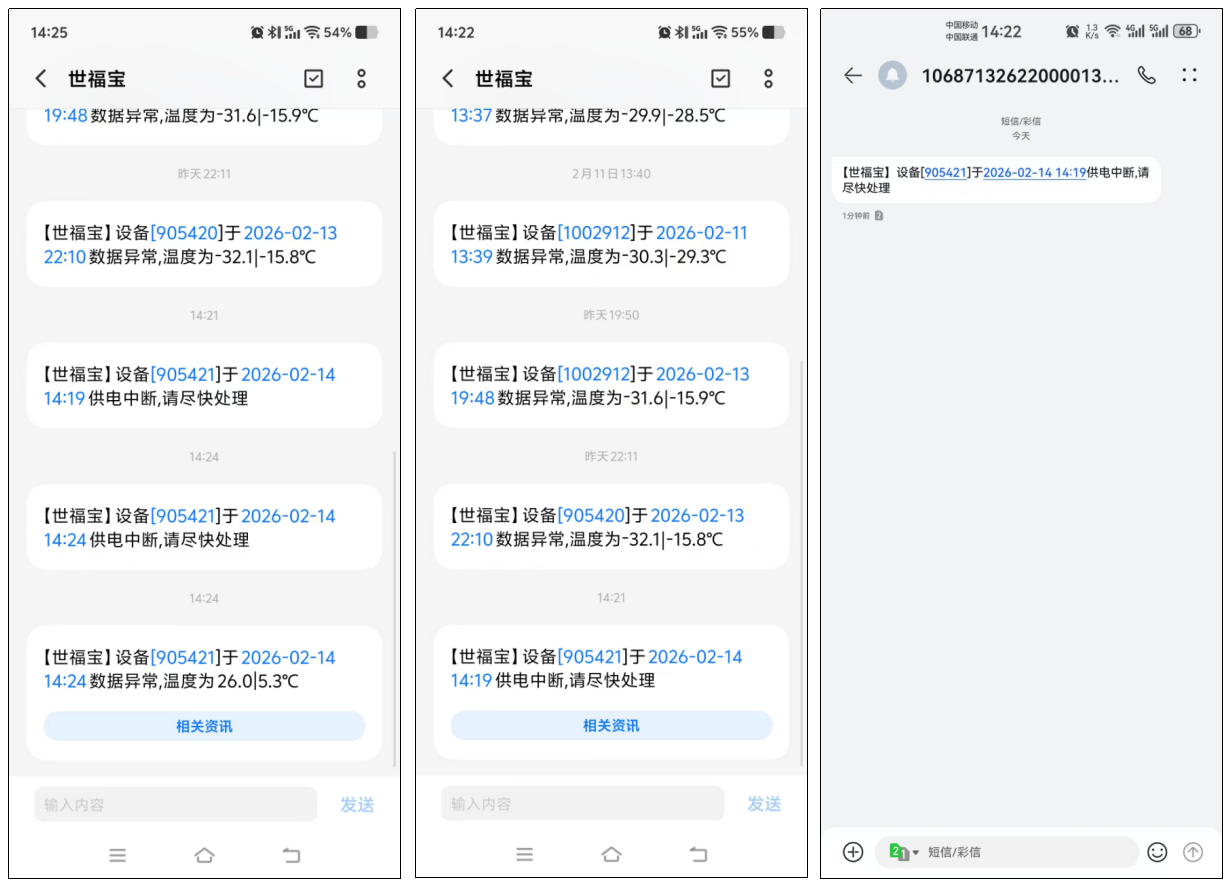The width and height of the screenshot is (1232, 886).
Task: Go back using arrow in 14:25 世福宝 screen
Action: 41,79
